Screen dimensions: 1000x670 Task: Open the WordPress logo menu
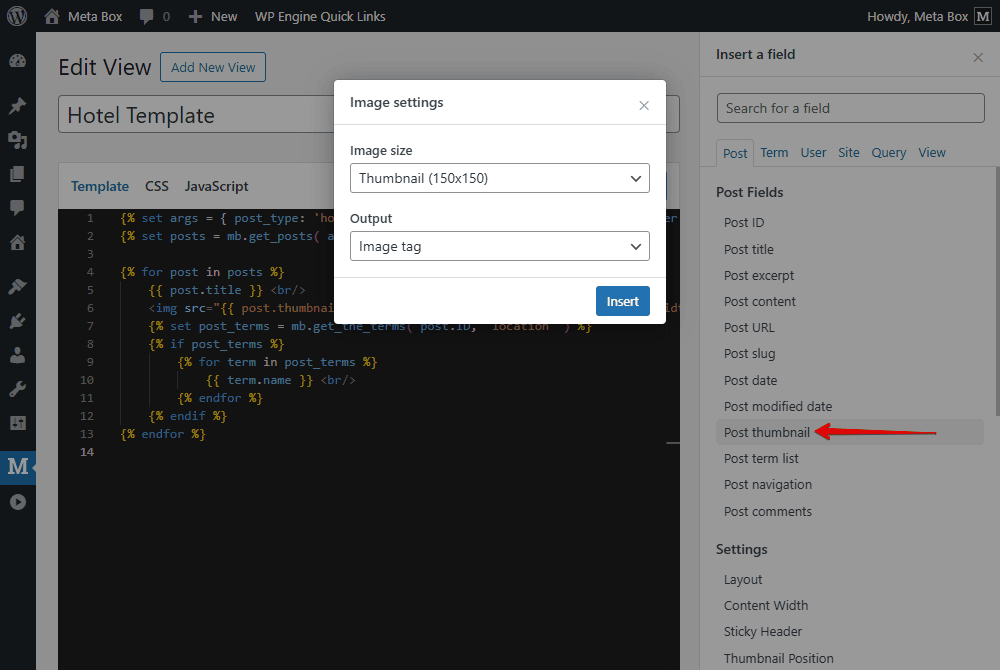pos(17,16)
